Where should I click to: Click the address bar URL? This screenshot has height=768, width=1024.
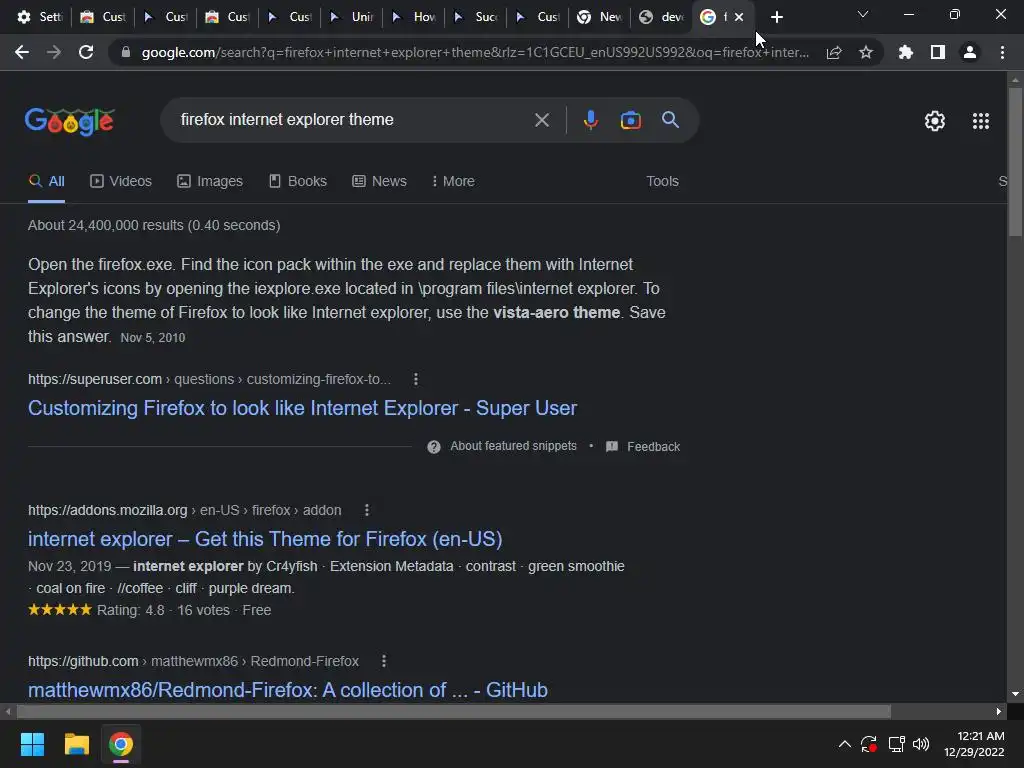[x=475, y=52]
